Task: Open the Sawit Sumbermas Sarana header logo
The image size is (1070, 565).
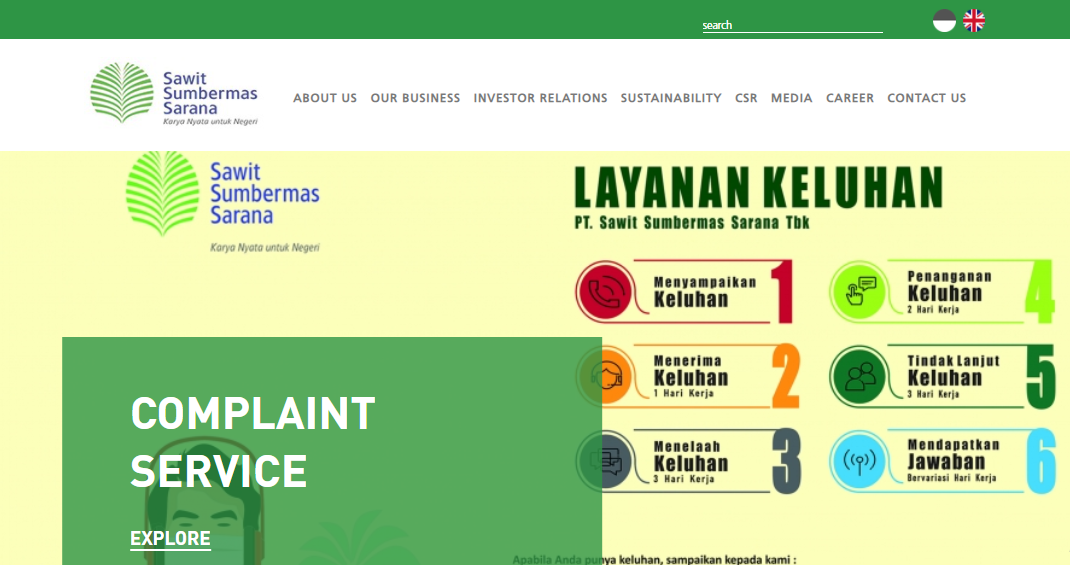Action: point(174,93)
